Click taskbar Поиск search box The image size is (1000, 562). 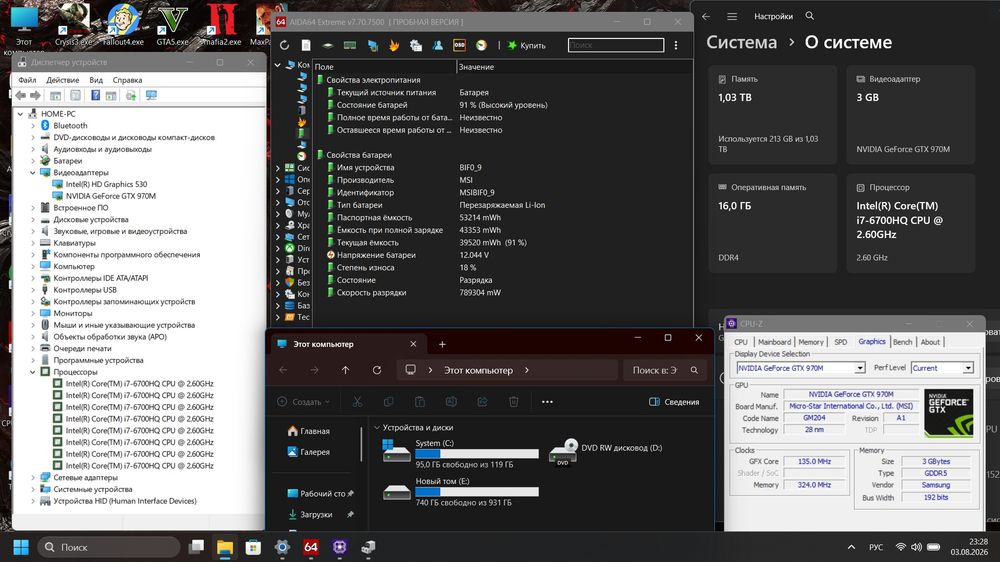(108, 547)
